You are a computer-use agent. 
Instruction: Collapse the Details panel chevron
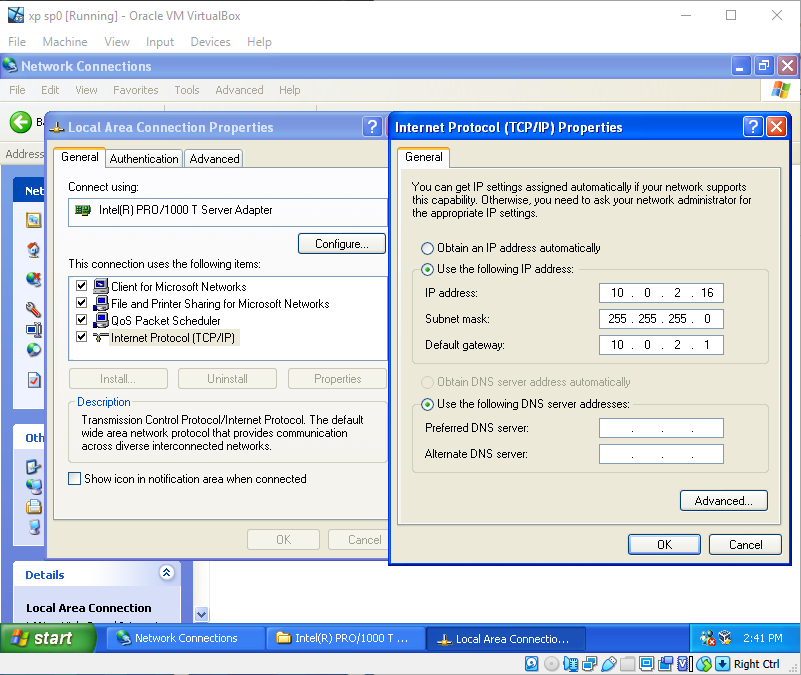coord(167,572)
